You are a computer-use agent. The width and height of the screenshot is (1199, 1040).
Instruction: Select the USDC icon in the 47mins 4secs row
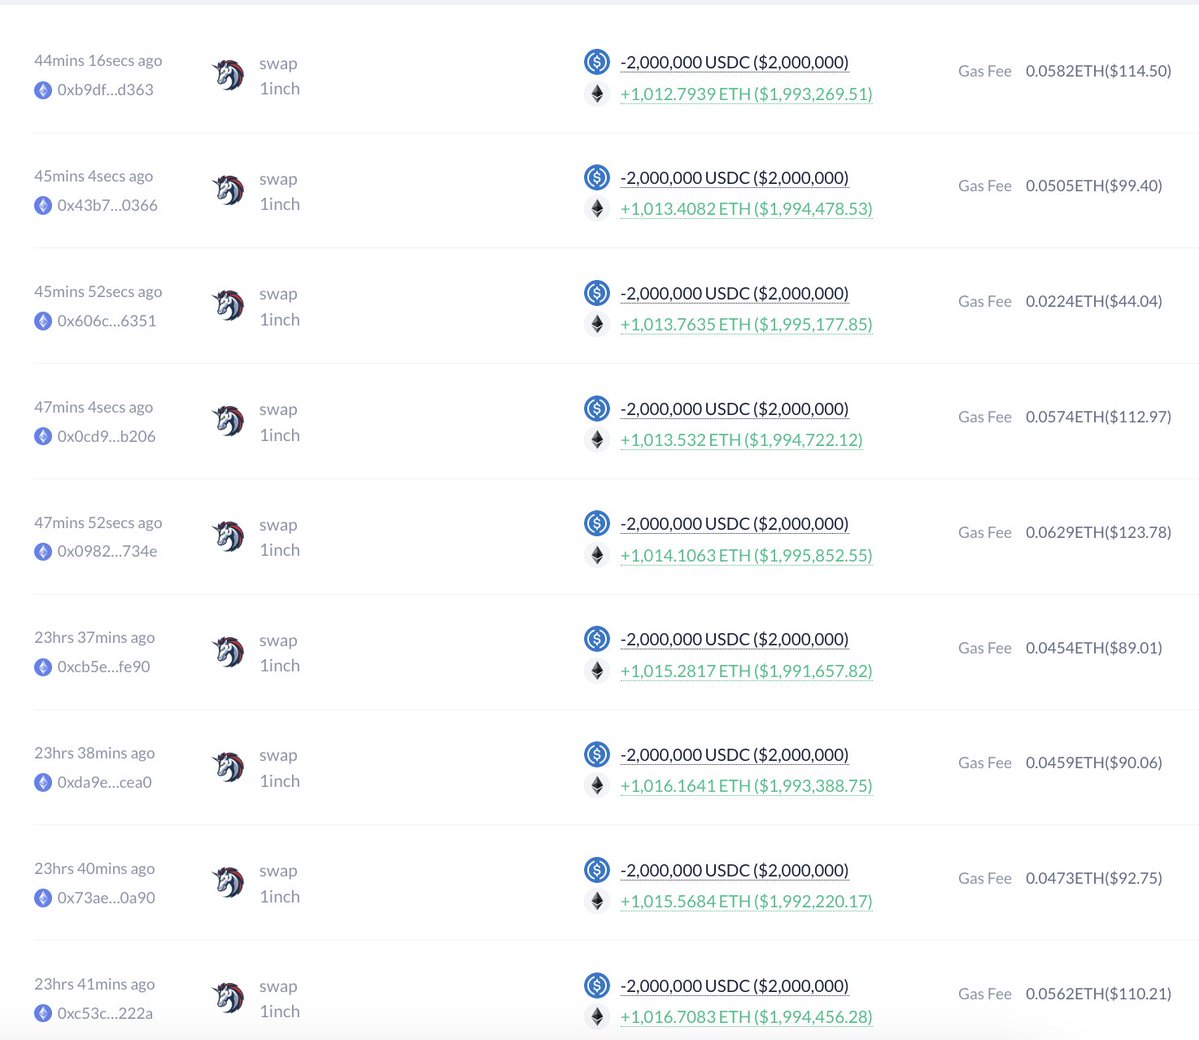coord(597,407)
